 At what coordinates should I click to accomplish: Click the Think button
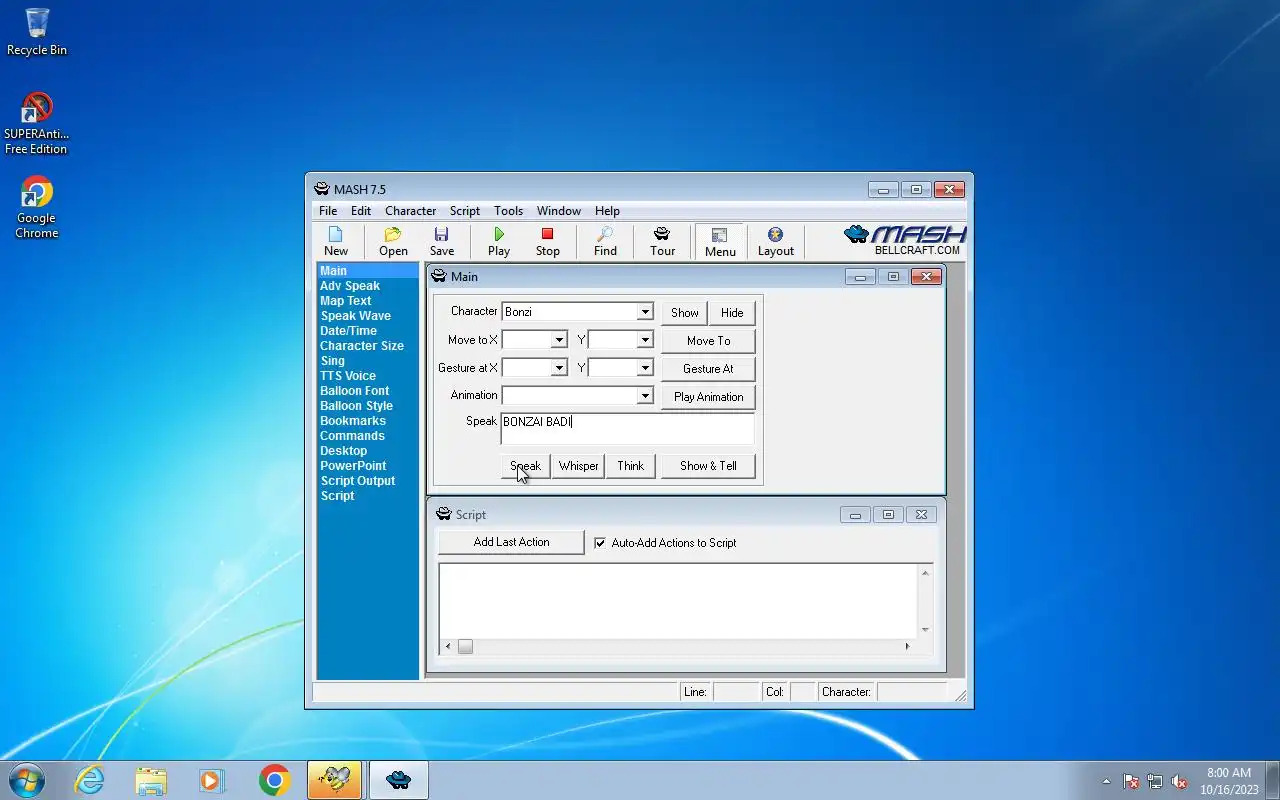631,466
